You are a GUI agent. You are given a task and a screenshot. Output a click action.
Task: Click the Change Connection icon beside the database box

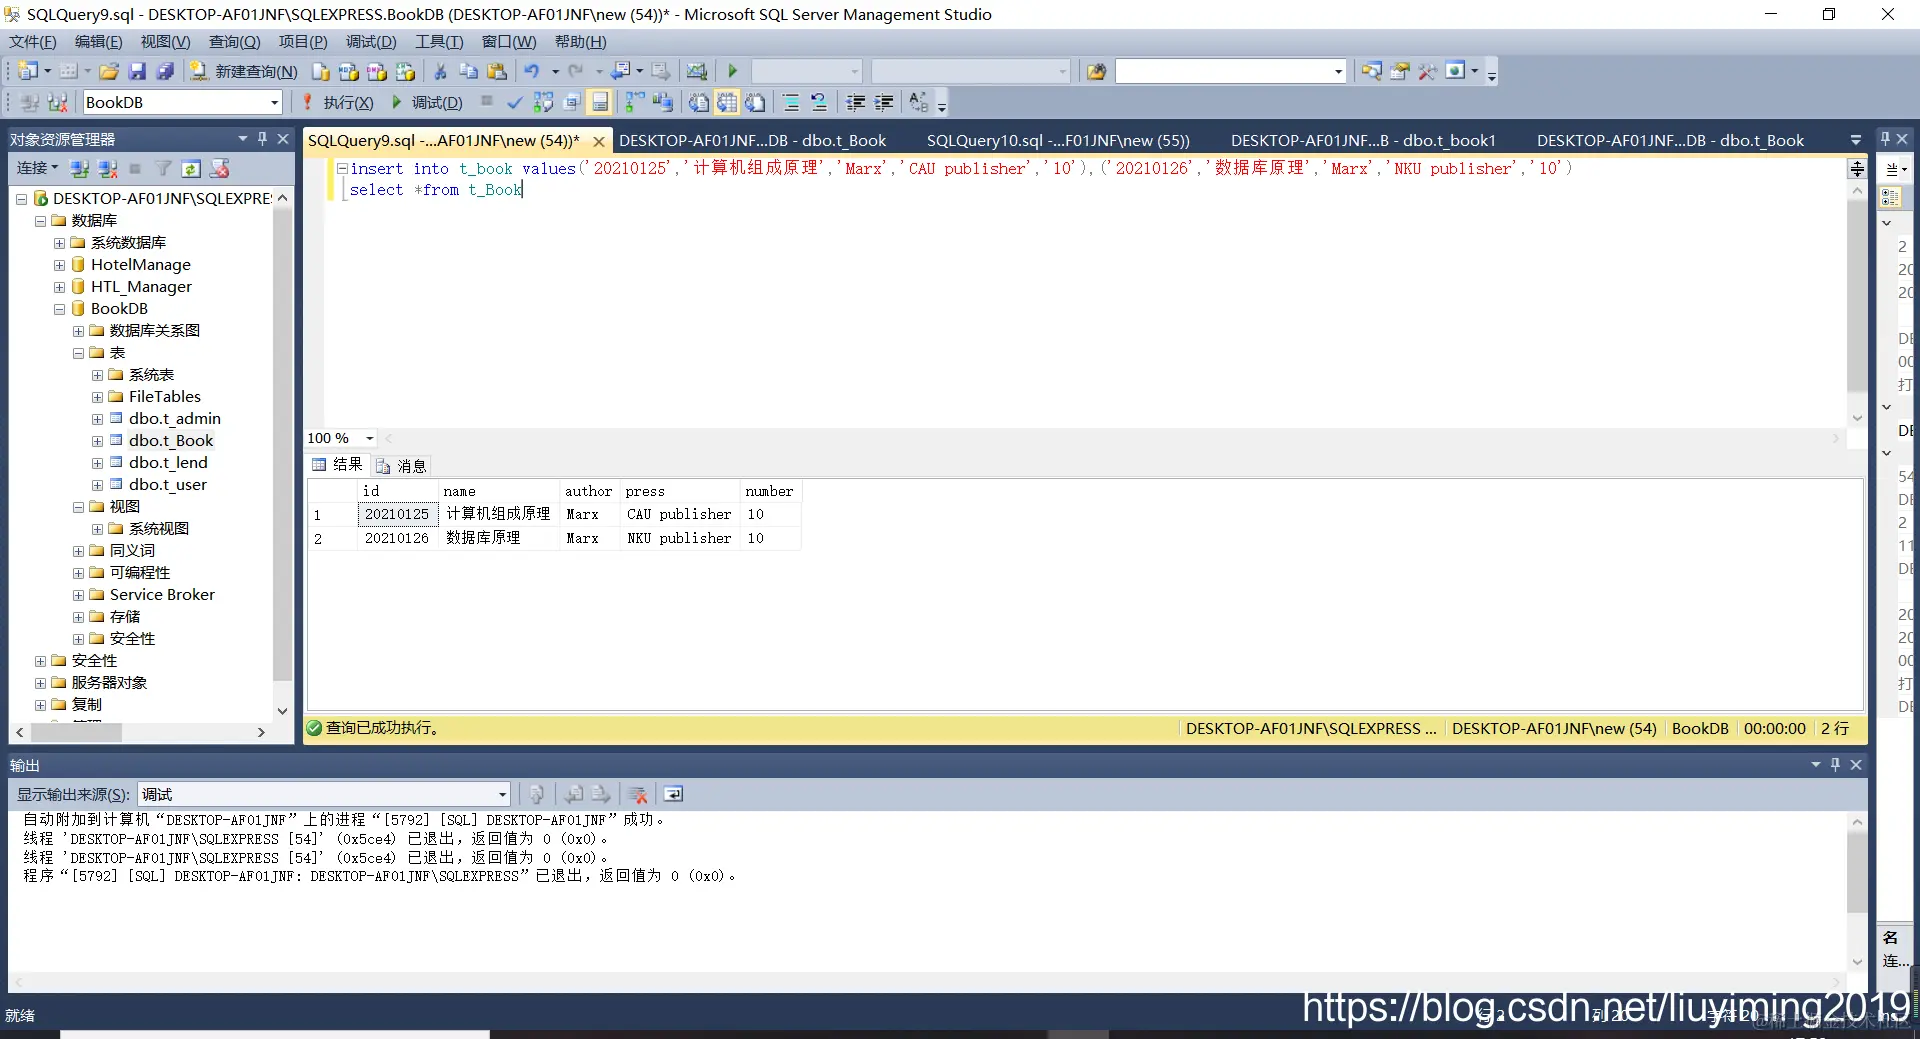click(58, 102)
